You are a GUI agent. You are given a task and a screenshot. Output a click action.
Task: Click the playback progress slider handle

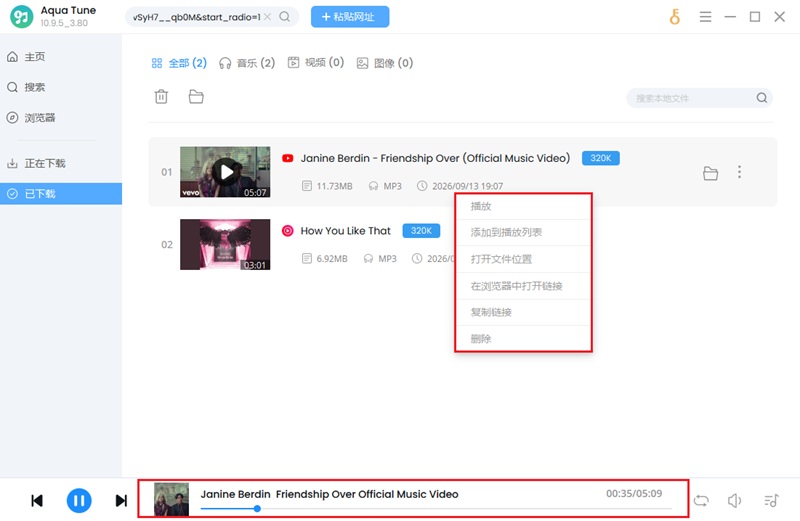tap(257, 508)
